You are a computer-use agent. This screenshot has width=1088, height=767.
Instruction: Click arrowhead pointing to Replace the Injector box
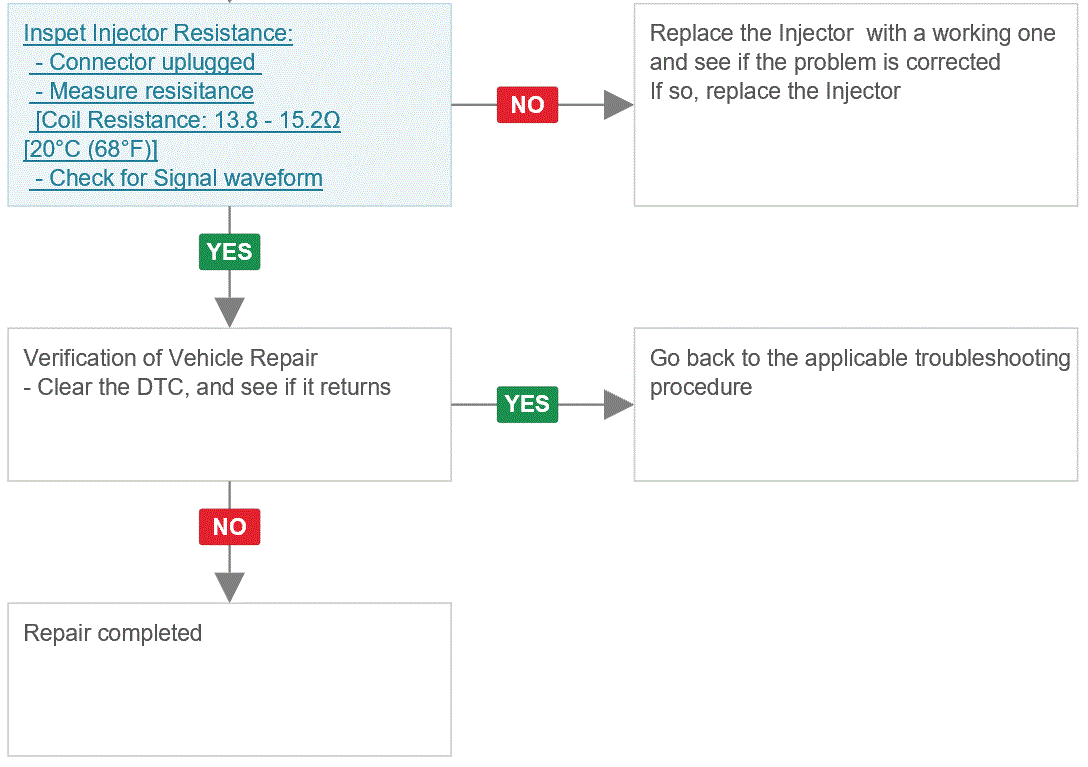pyautogui.click(x=618, y=105)
